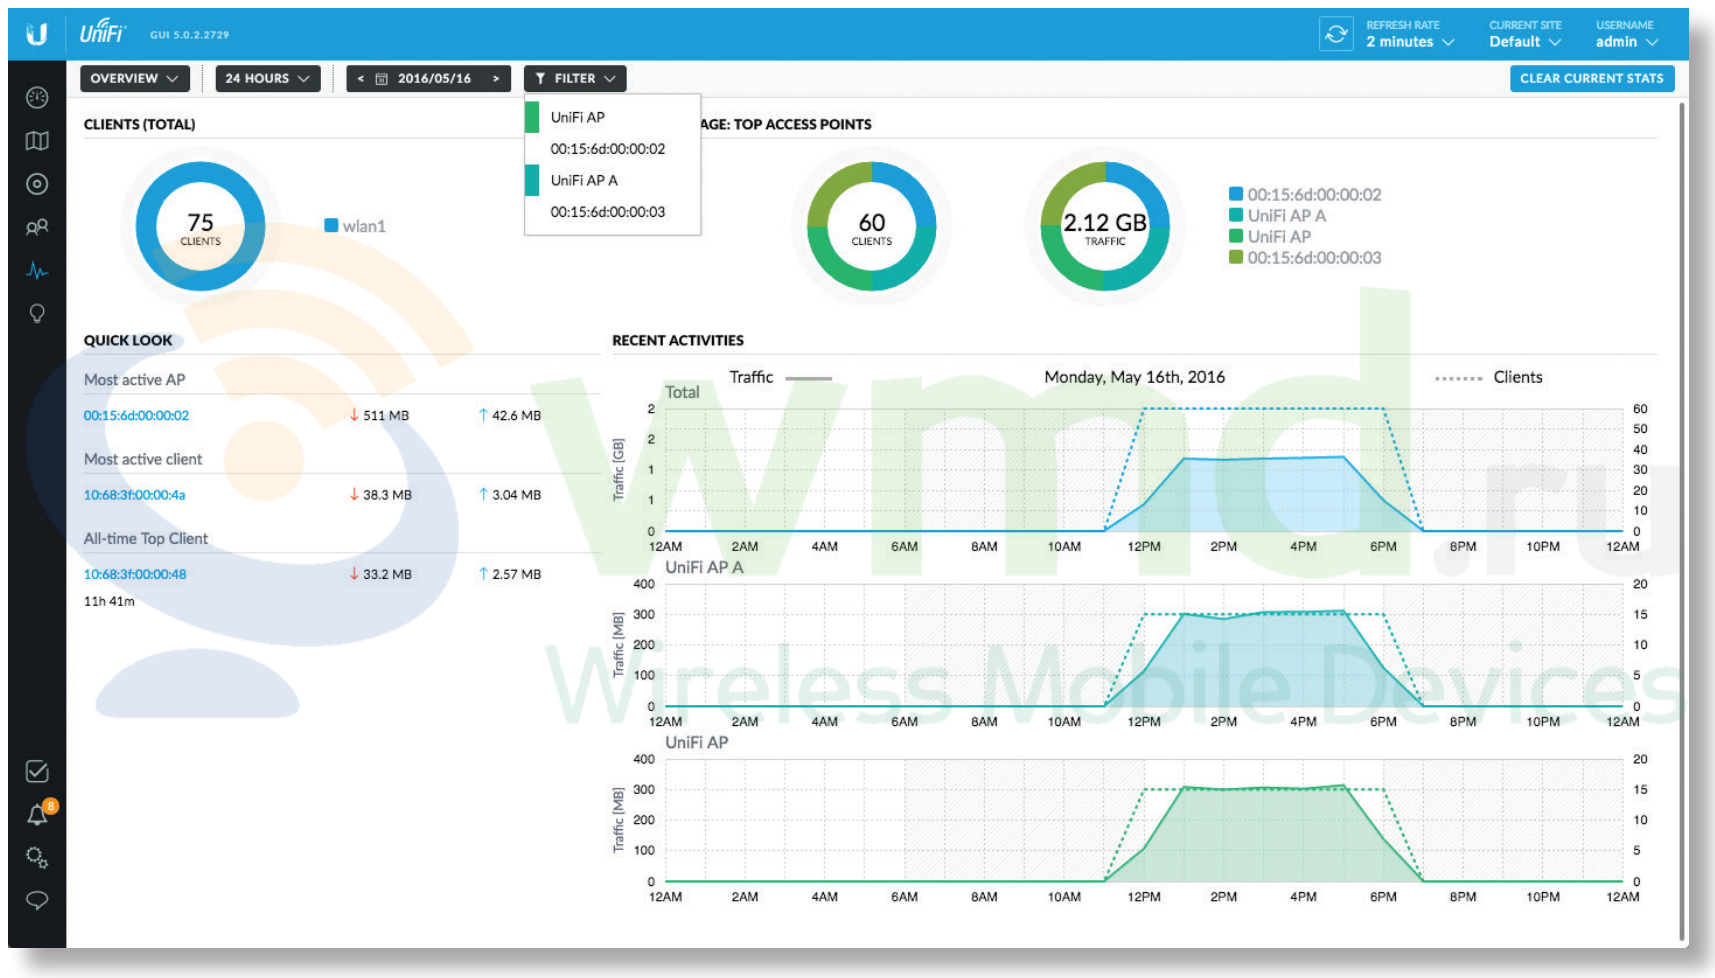Viewport: 1715px width, 978px height.
Task: Click the QUICK LOOK heading
Action: pyautogui.click(x=128, y=340)
